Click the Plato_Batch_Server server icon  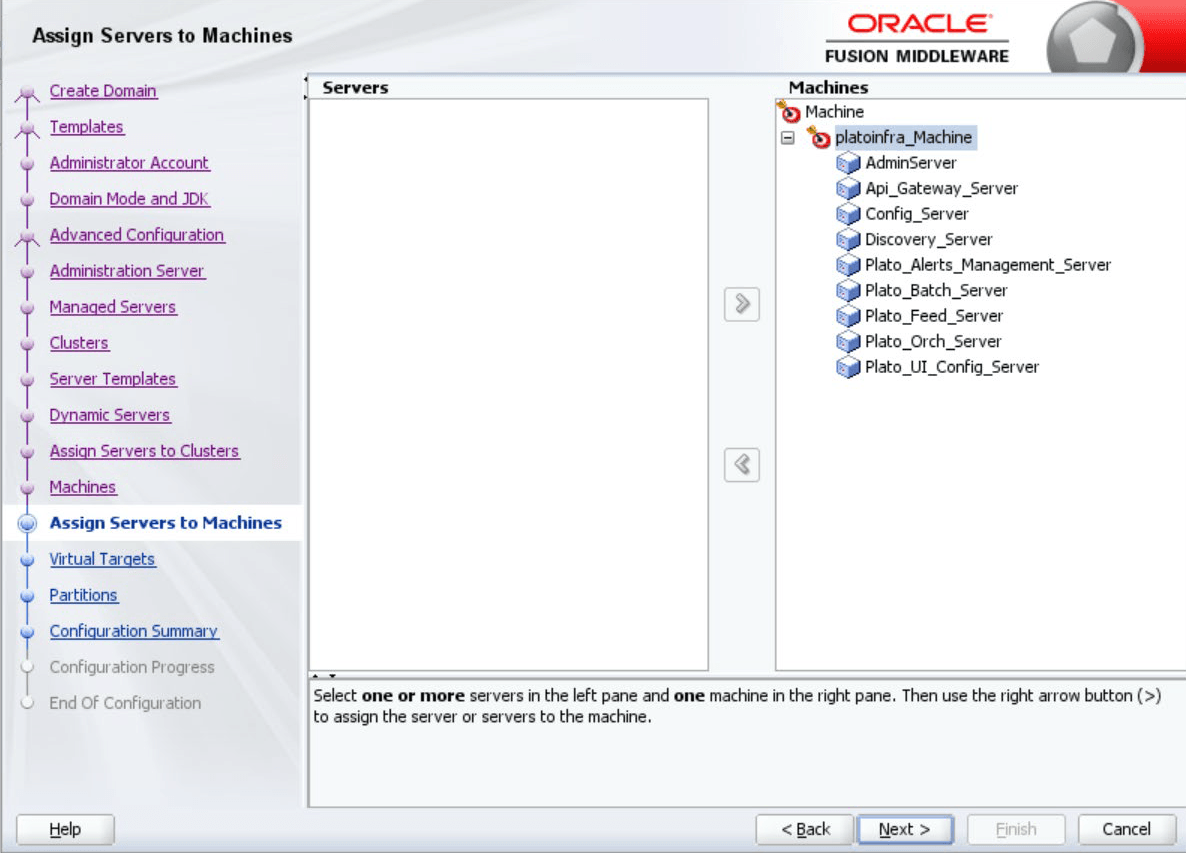[848, 290]
